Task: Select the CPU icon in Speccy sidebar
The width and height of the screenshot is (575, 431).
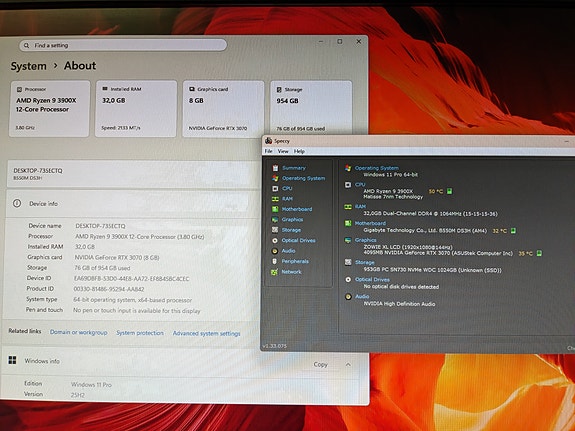Action: pos(275,189)
